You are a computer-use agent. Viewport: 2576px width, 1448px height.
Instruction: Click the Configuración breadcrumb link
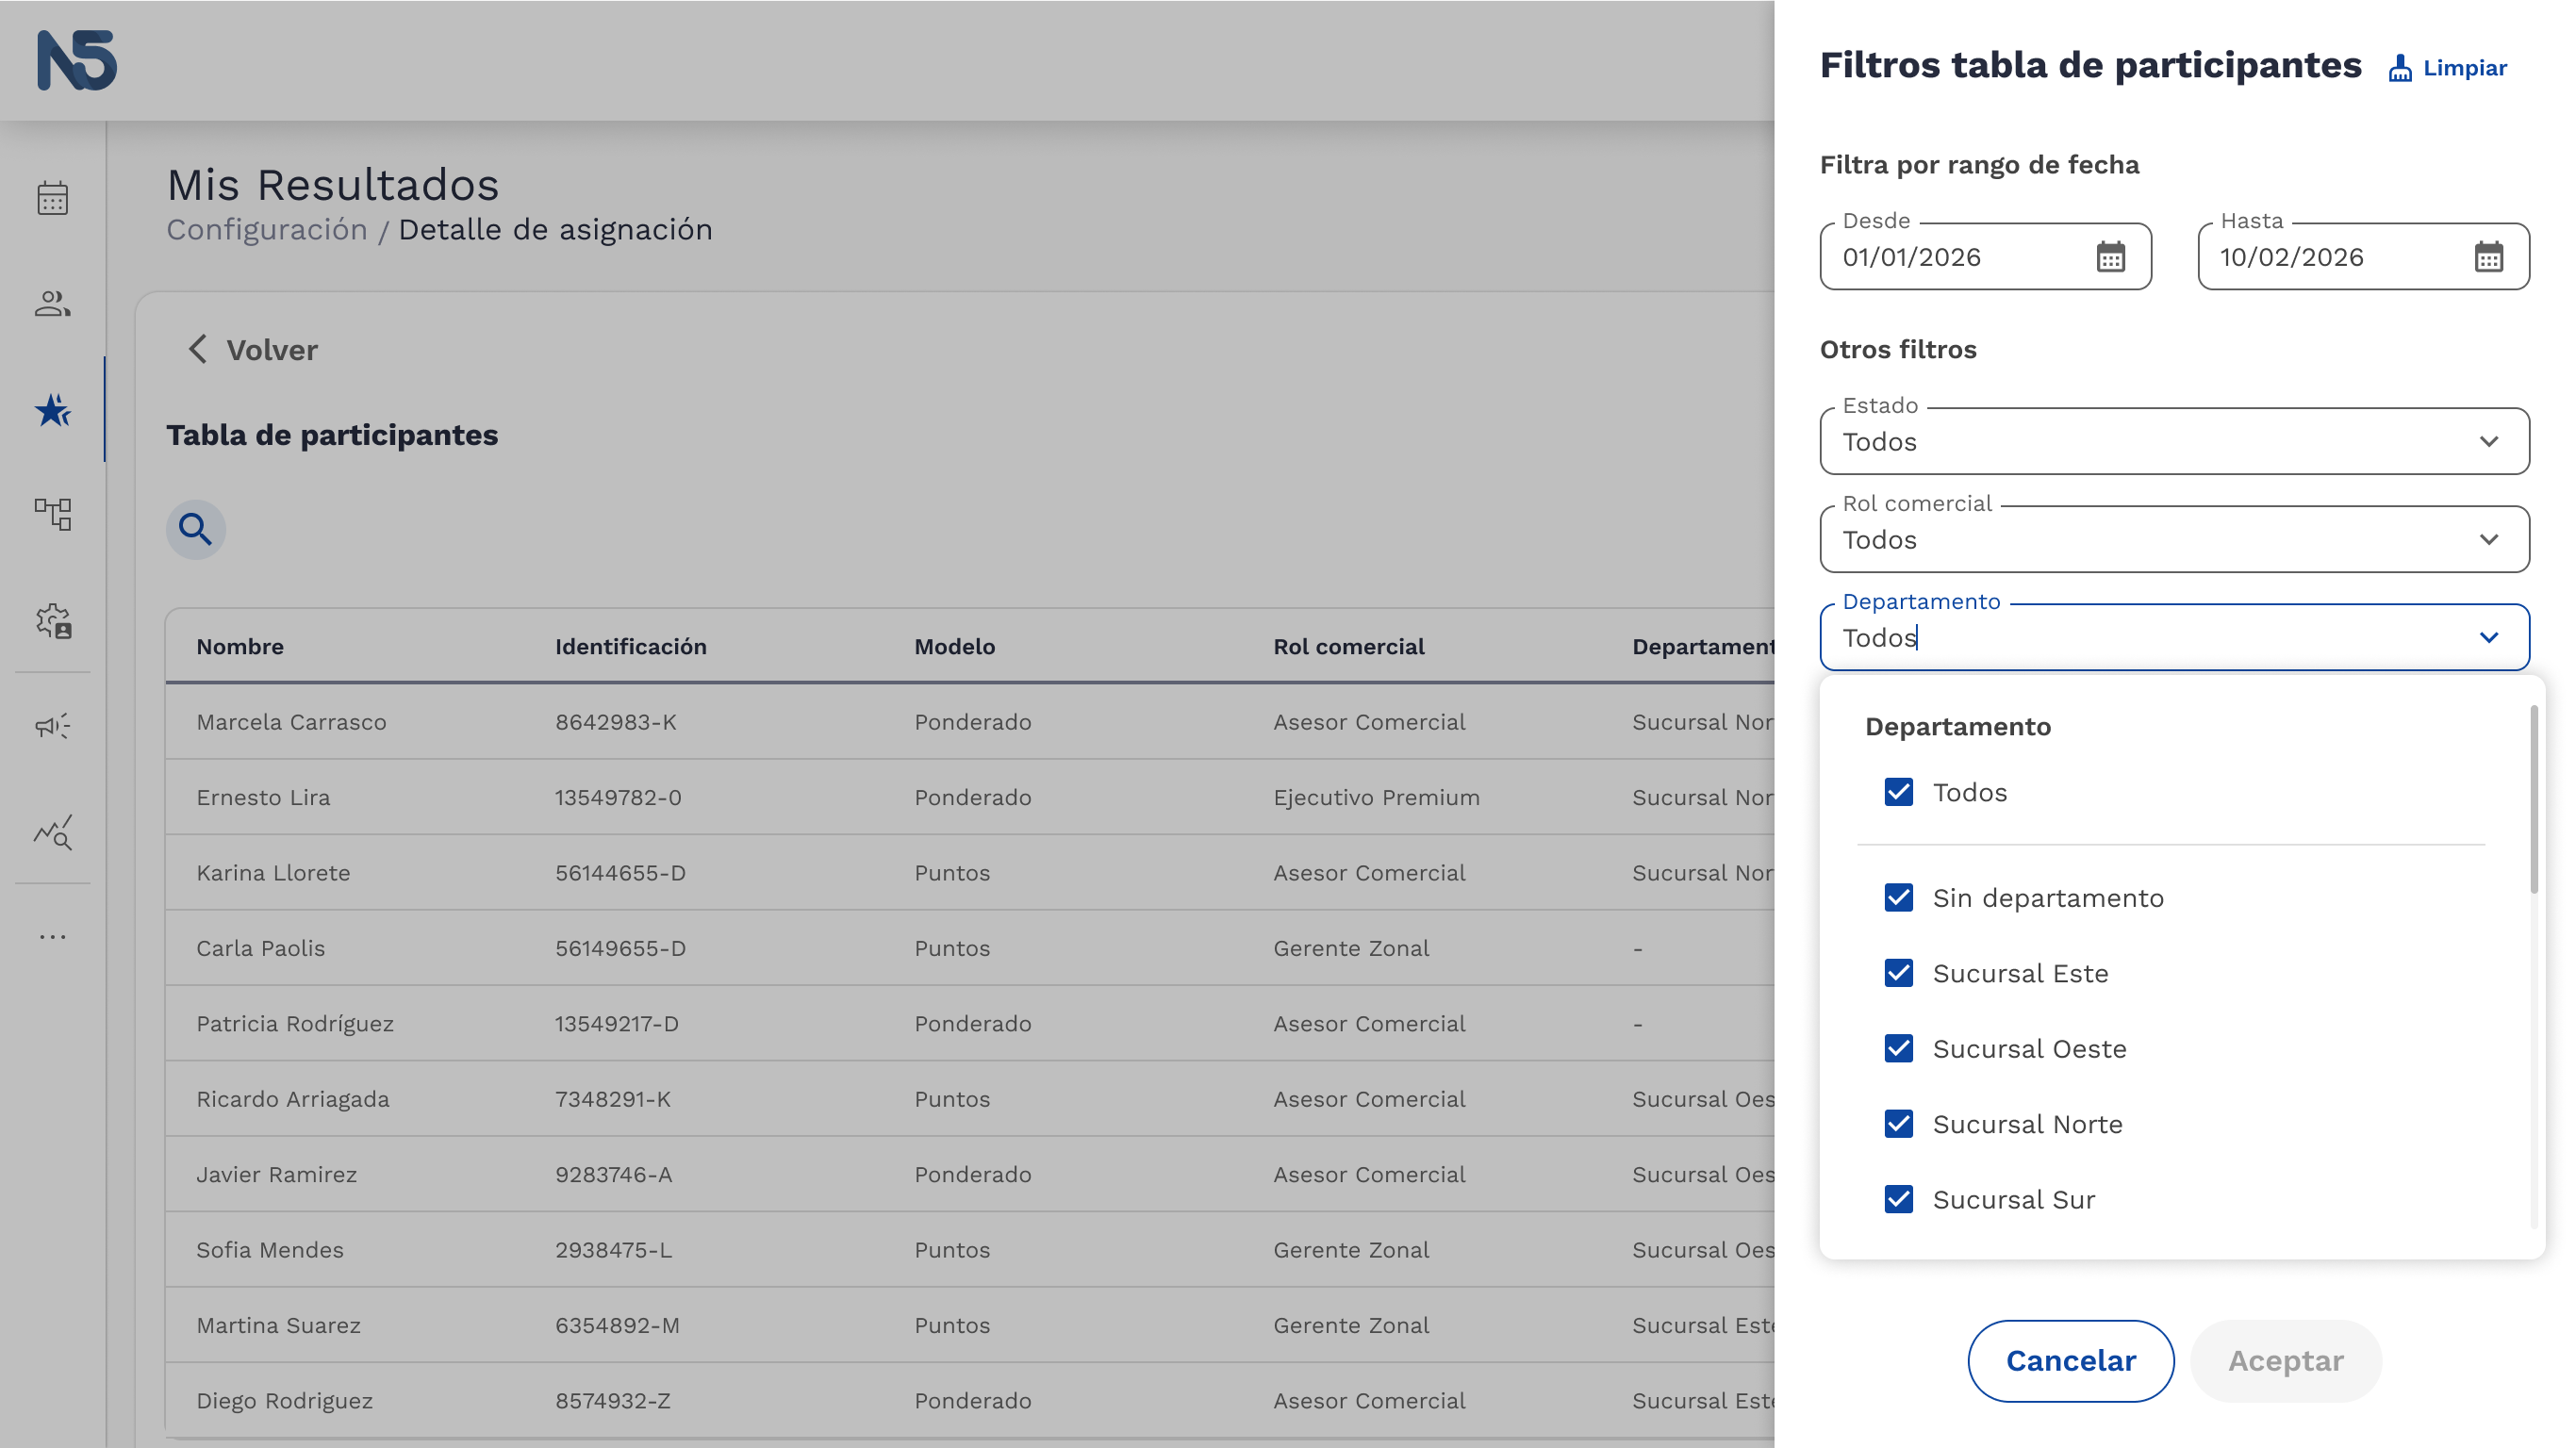click(267, 229)
